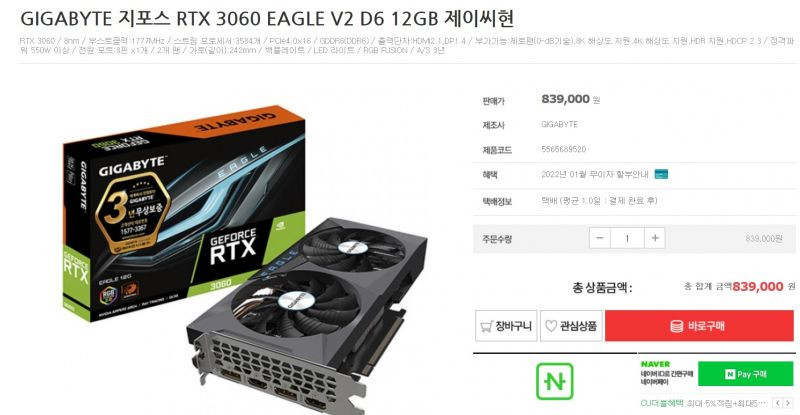Decrease order quantity with minus button

(599, 238)
